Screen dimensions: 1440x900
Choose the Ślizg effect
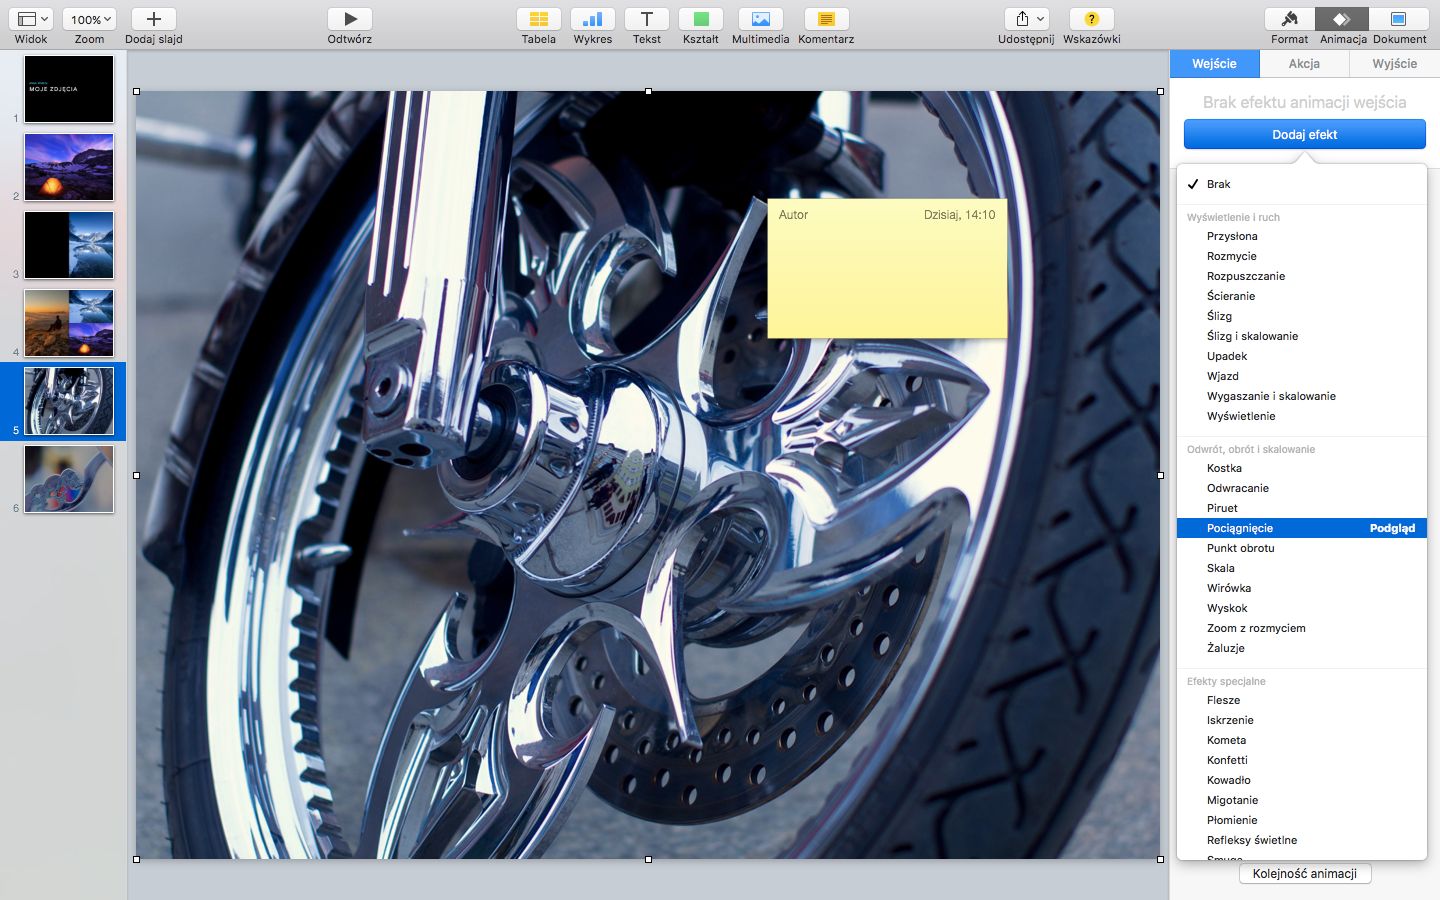point(1302,316)
